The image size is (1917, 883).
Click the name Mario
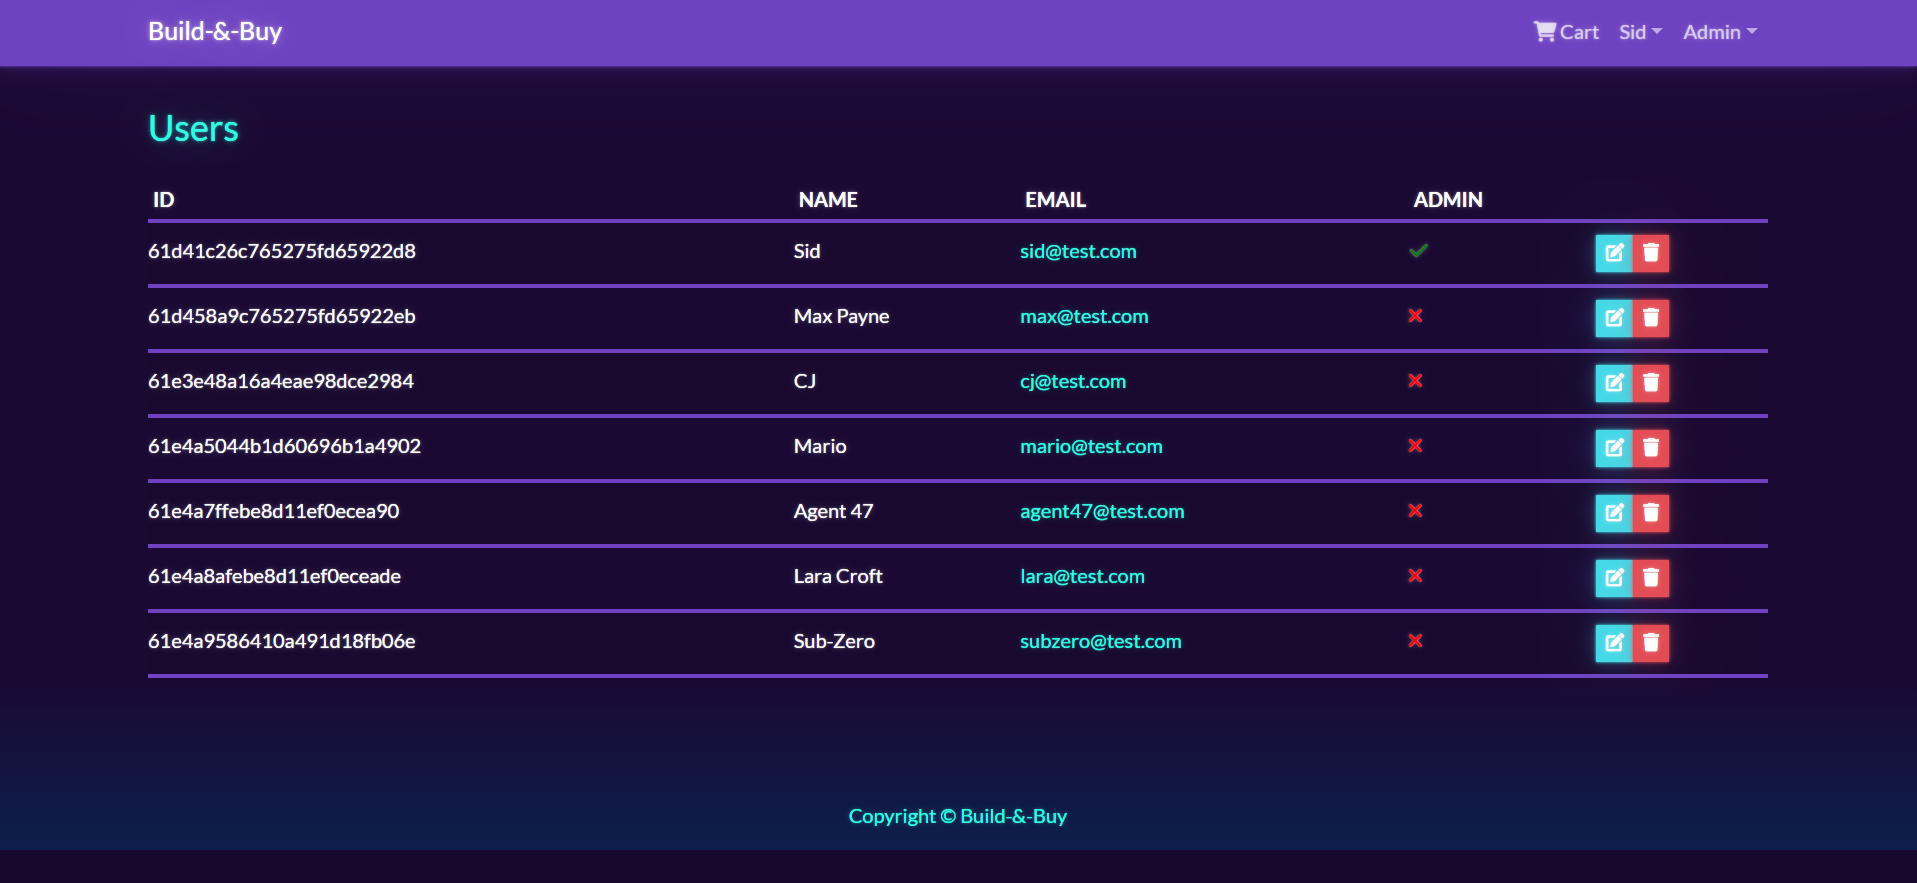(x=820, y=446)
